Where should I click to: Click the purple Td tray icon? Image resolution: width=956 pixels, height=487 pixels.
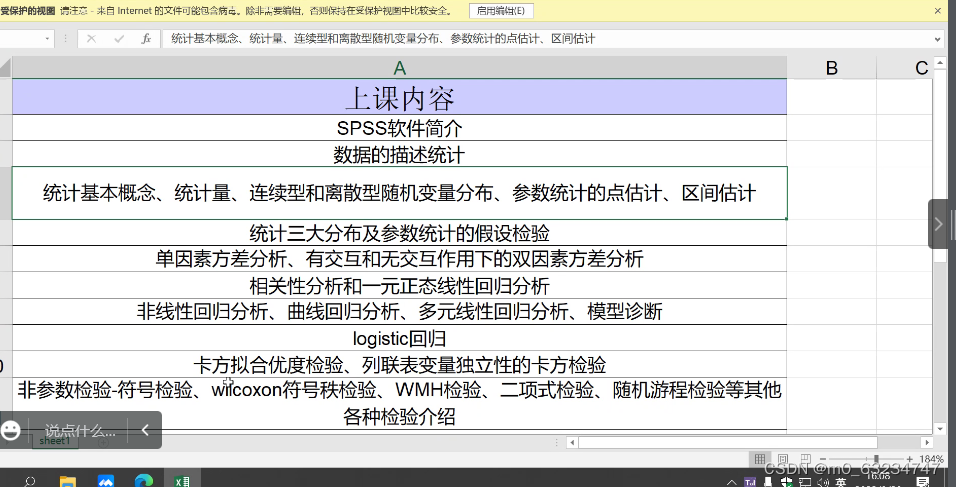click(x=751, y=482)
